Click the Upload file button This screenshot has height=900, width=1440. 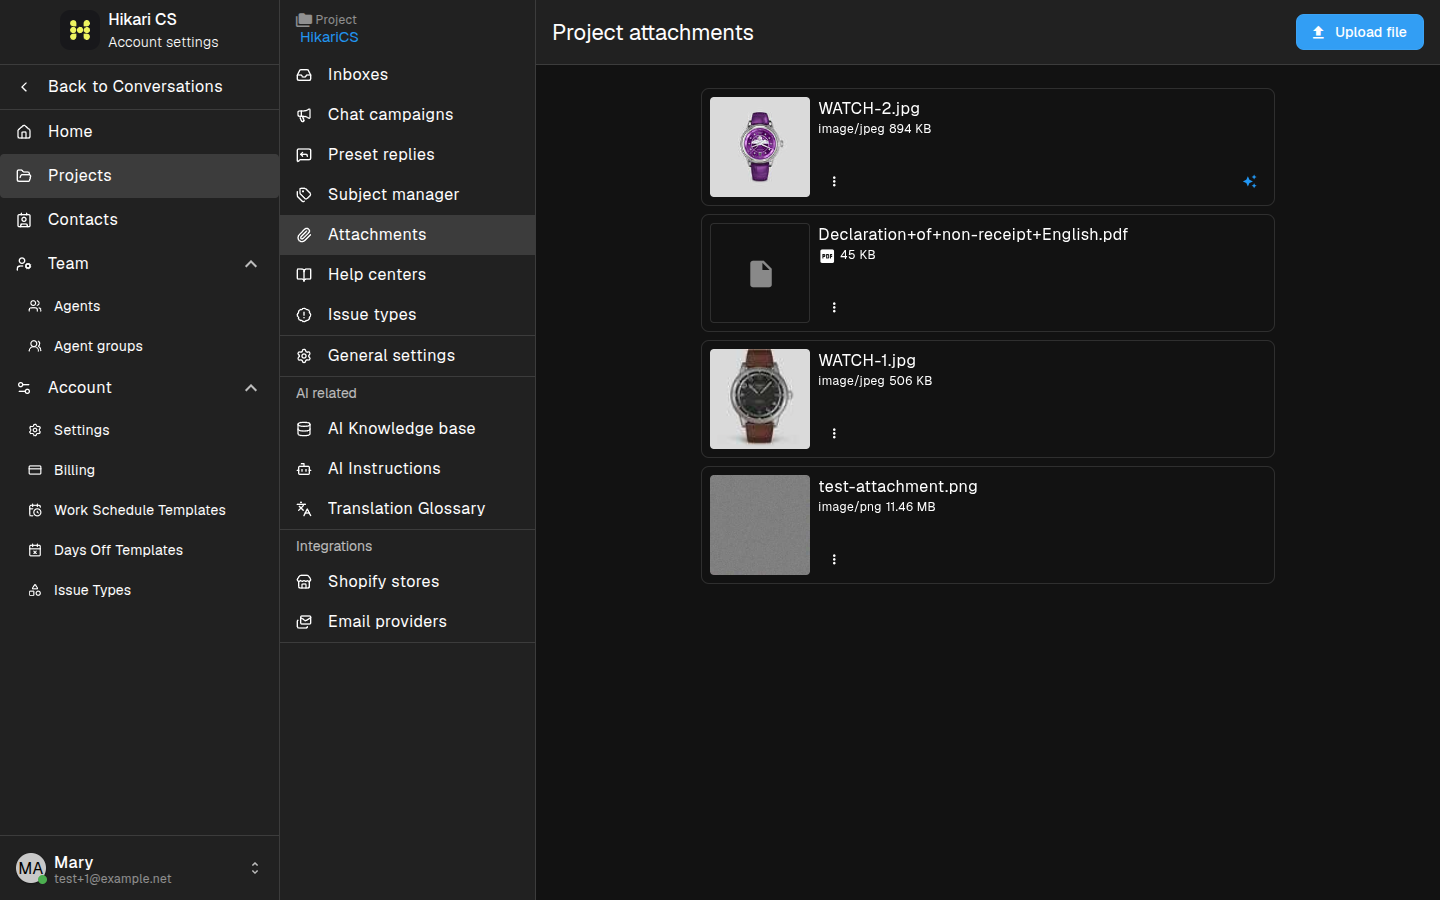1359,32
